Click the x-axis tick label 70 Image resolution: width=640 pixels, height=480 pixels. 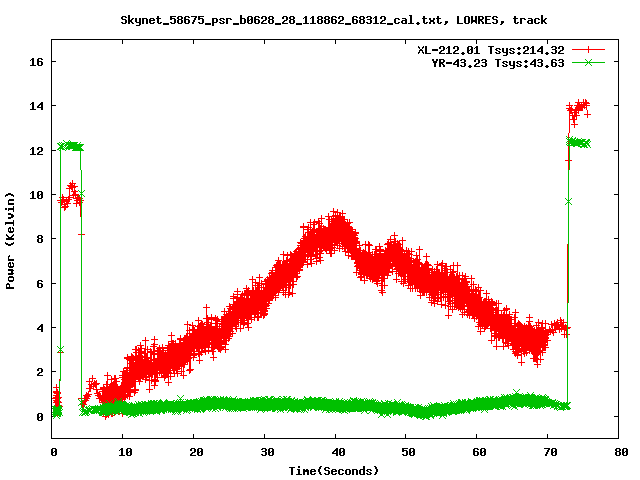(x=551, y=452)
